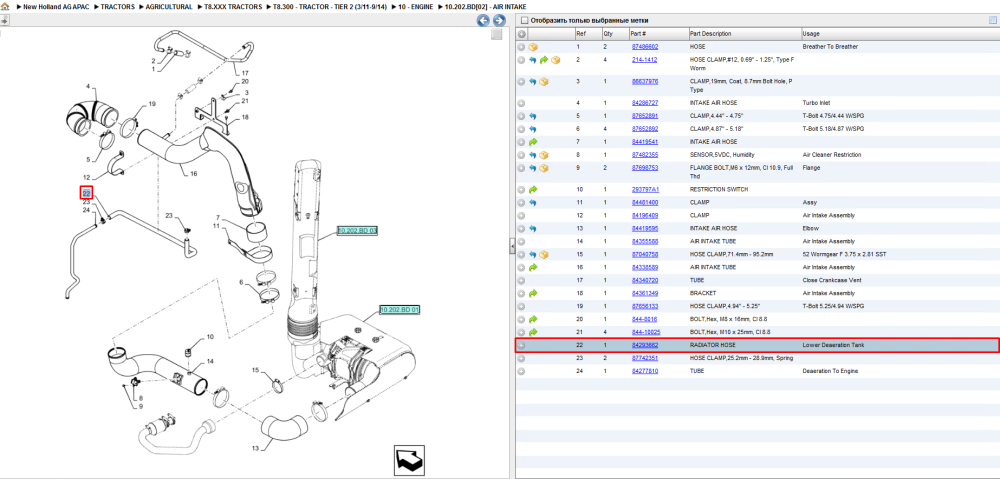Open package icon for part 87486602

pyautogui.click(x=533, y=47)
